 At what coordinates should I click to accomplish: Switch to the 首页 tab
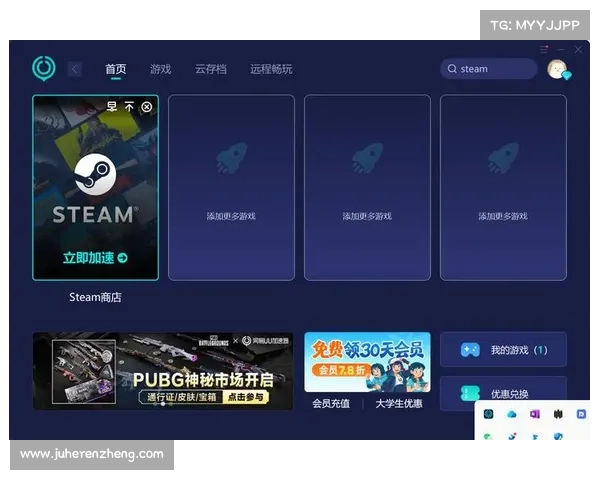116,69
